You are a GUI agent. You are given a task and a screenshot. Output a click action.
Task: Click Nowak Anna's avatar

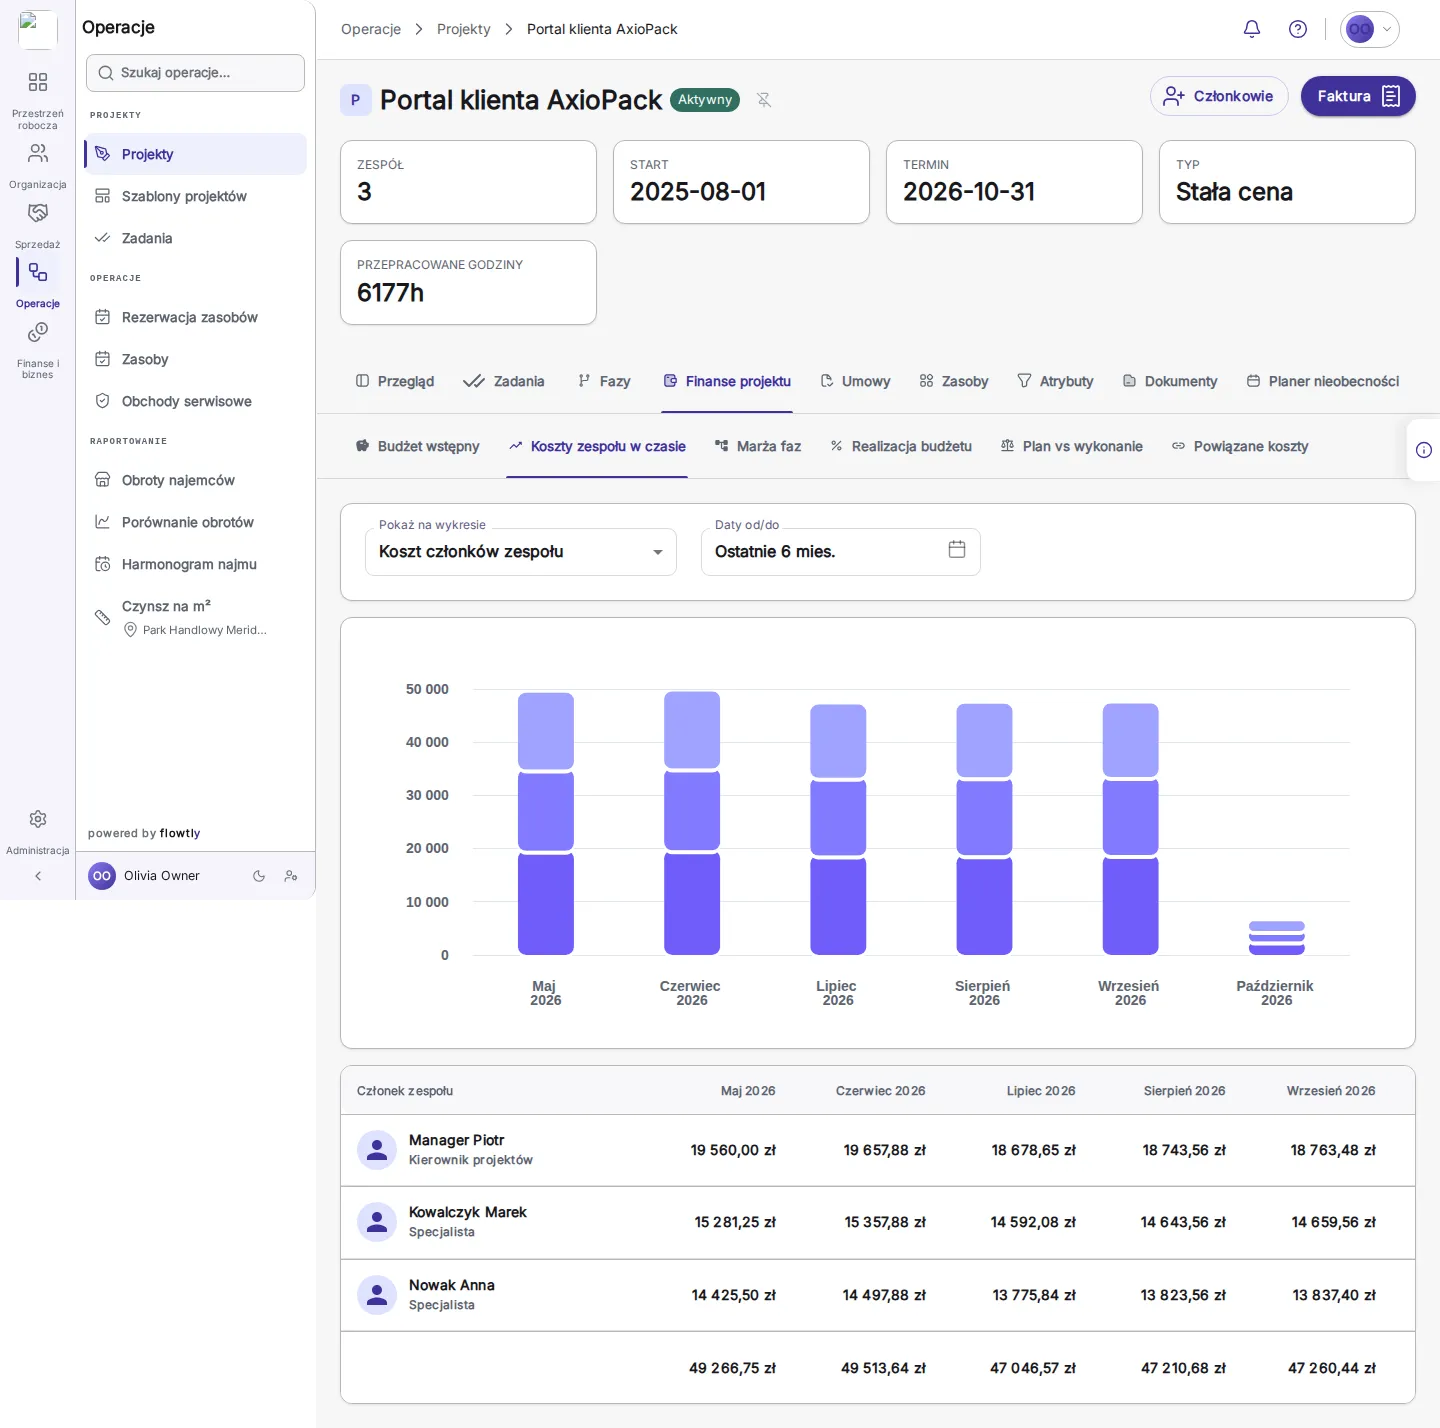[377, 1295]
